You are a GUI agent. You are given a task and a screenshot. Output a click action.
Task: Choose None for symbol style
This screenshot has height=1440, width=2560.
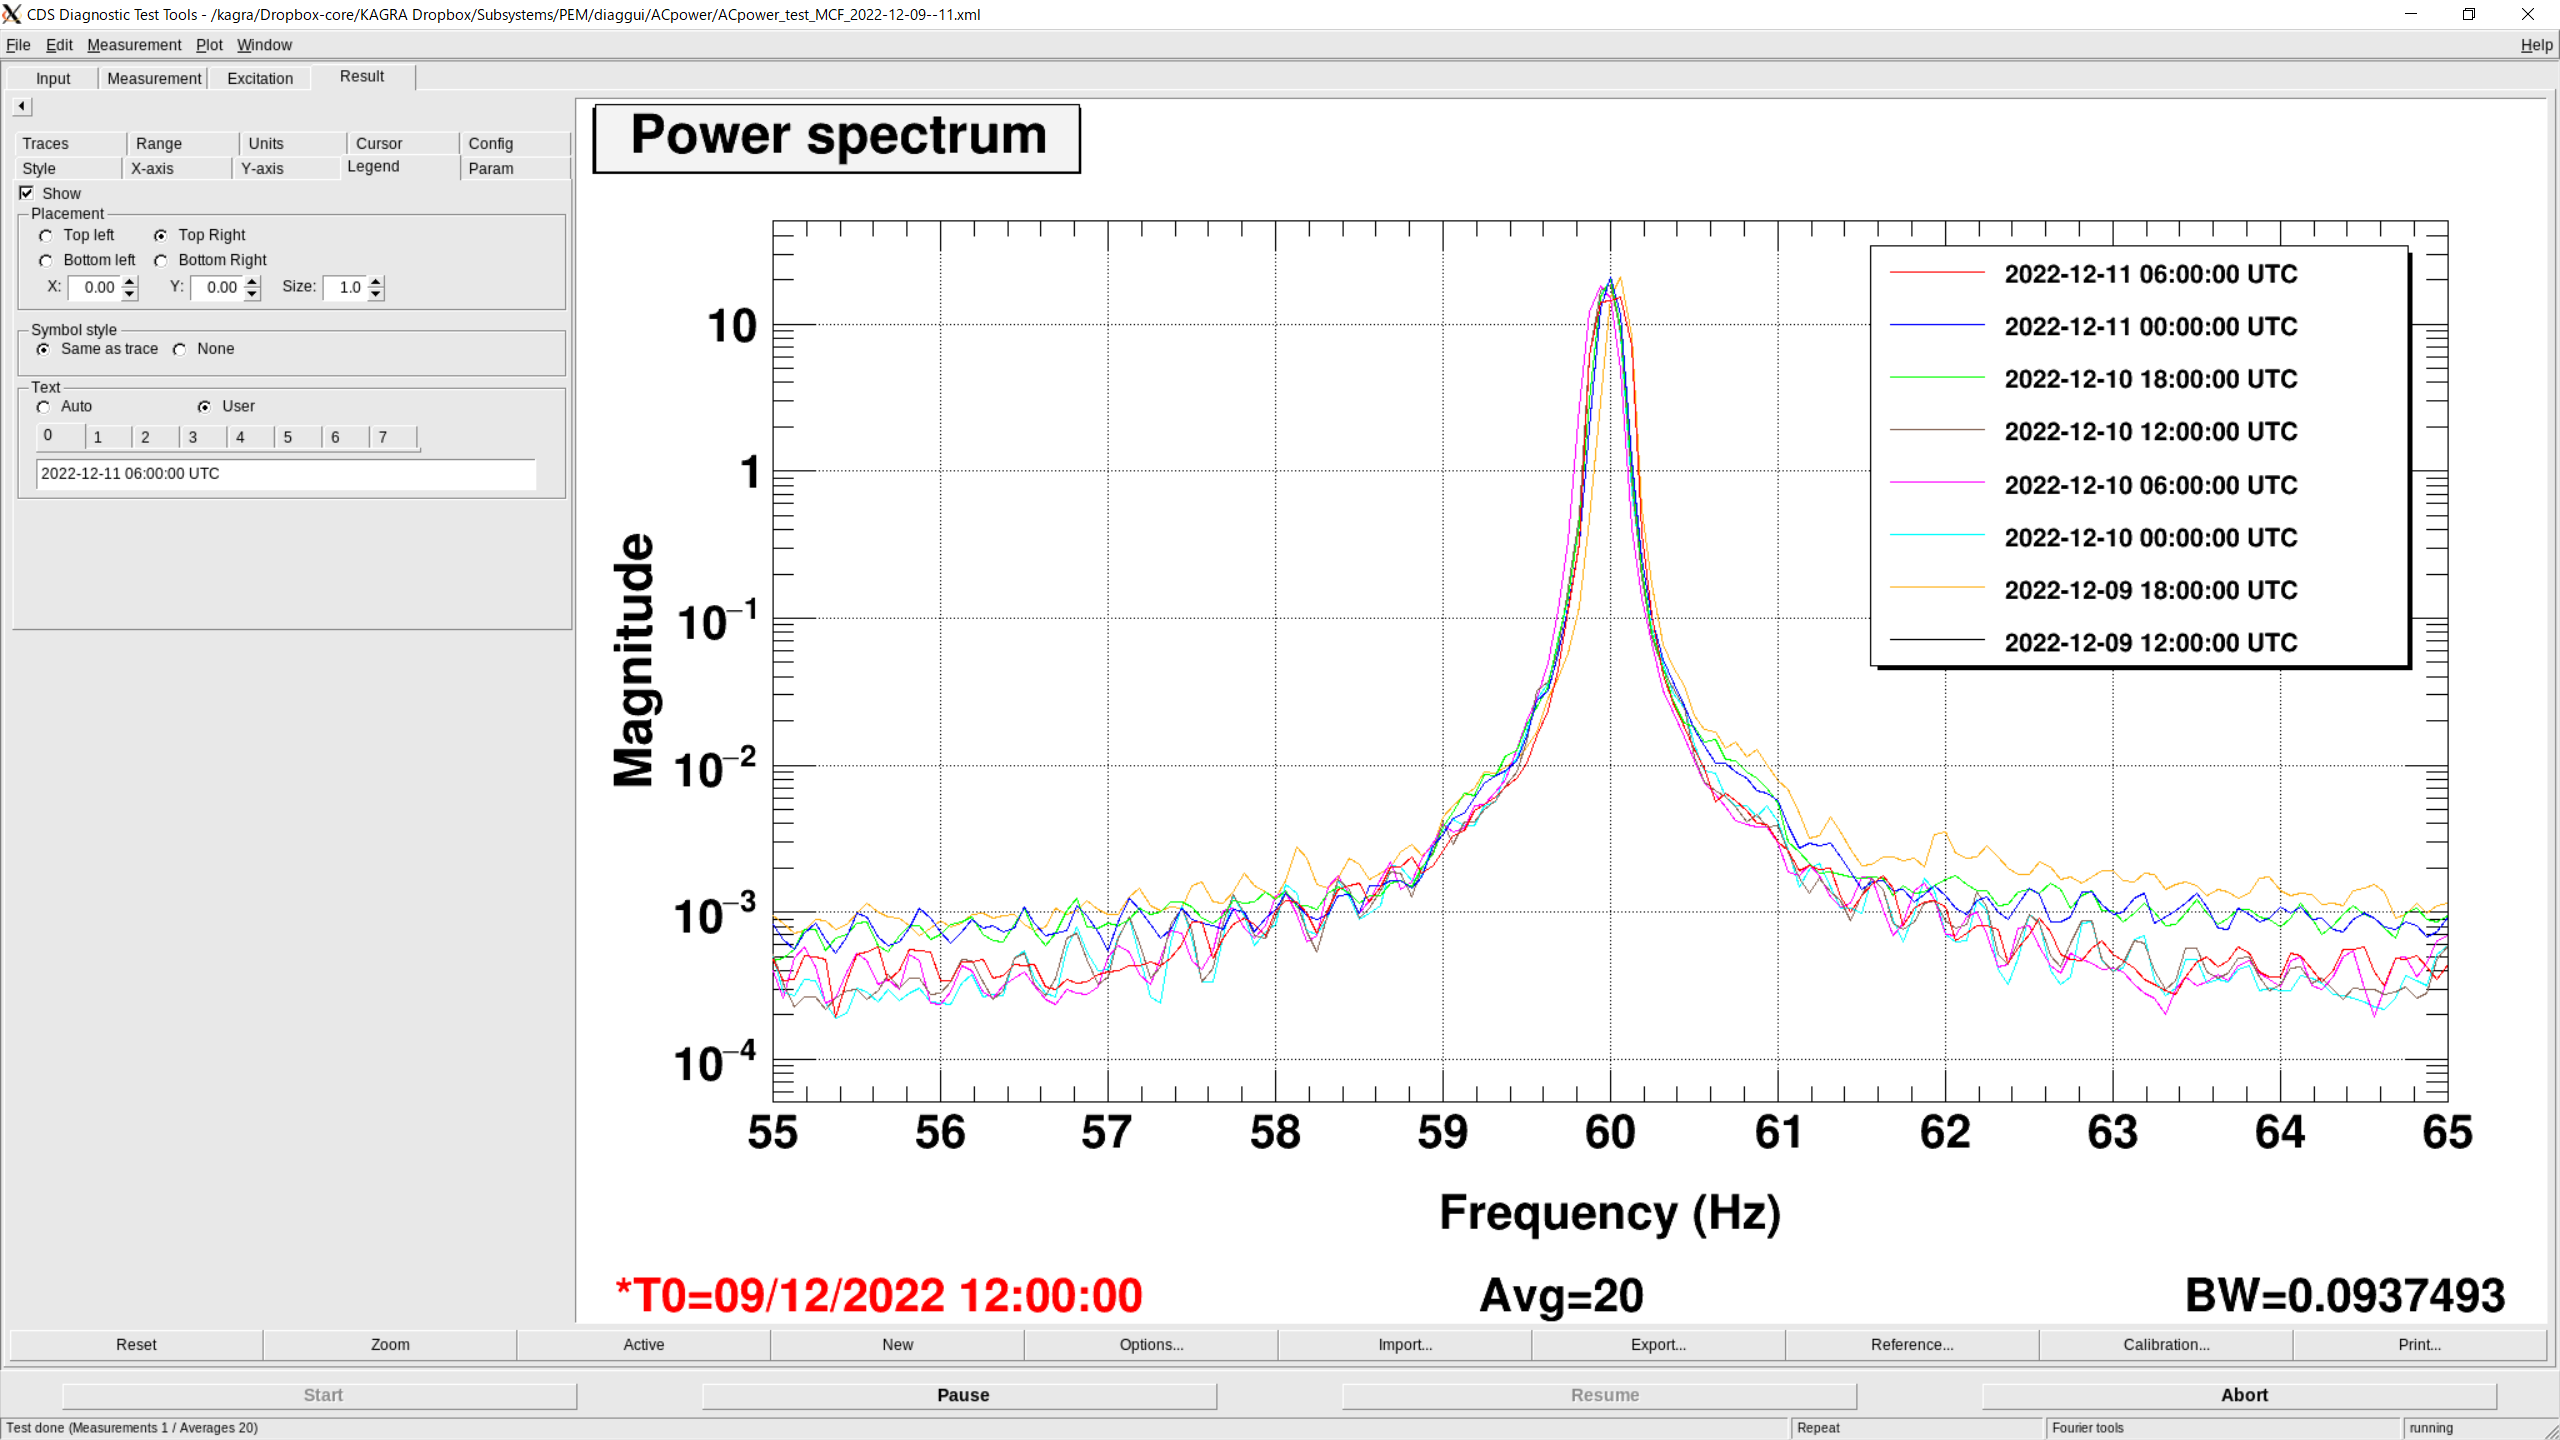[x=180, y=350]
